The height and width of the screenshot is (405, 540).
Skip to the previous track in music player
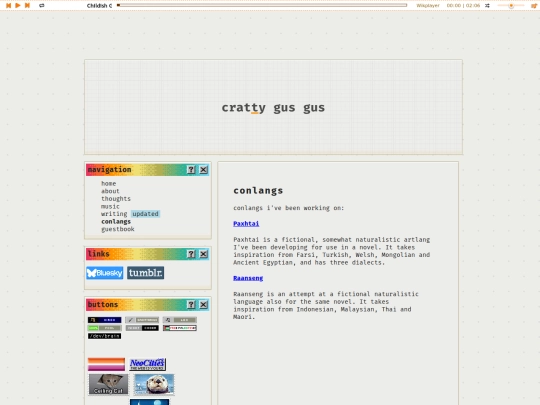(9, 6)
